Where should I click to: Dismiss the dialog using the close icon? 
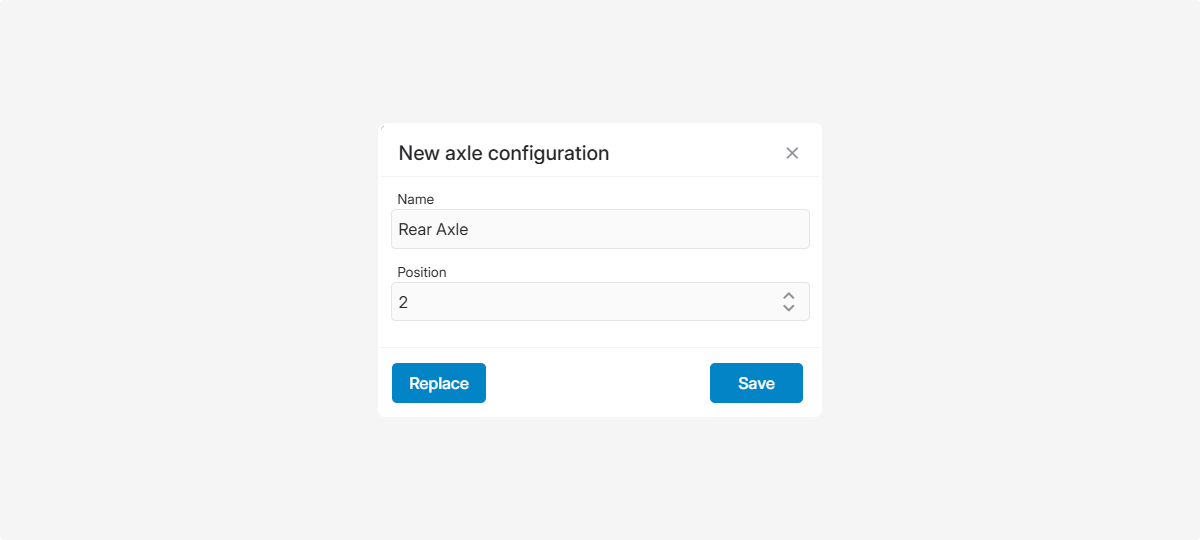(792, 153)
